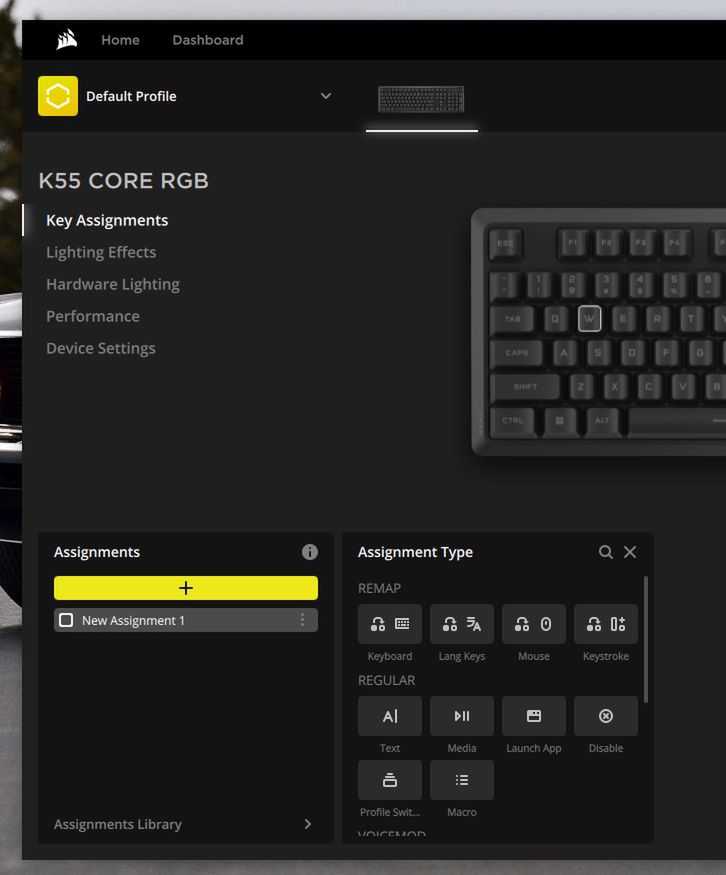Select the F2 key on keyboard preview
726x875 pixels.
(607, 243)
